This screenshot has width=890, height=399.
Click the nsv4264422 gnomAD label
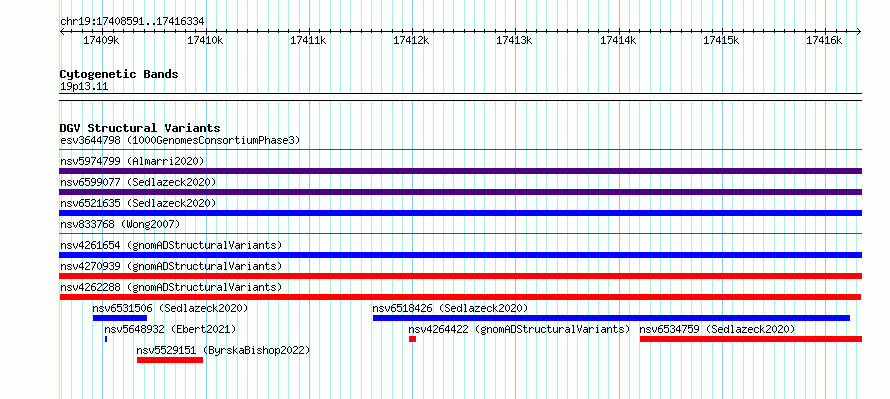click(x=520, y=329)
